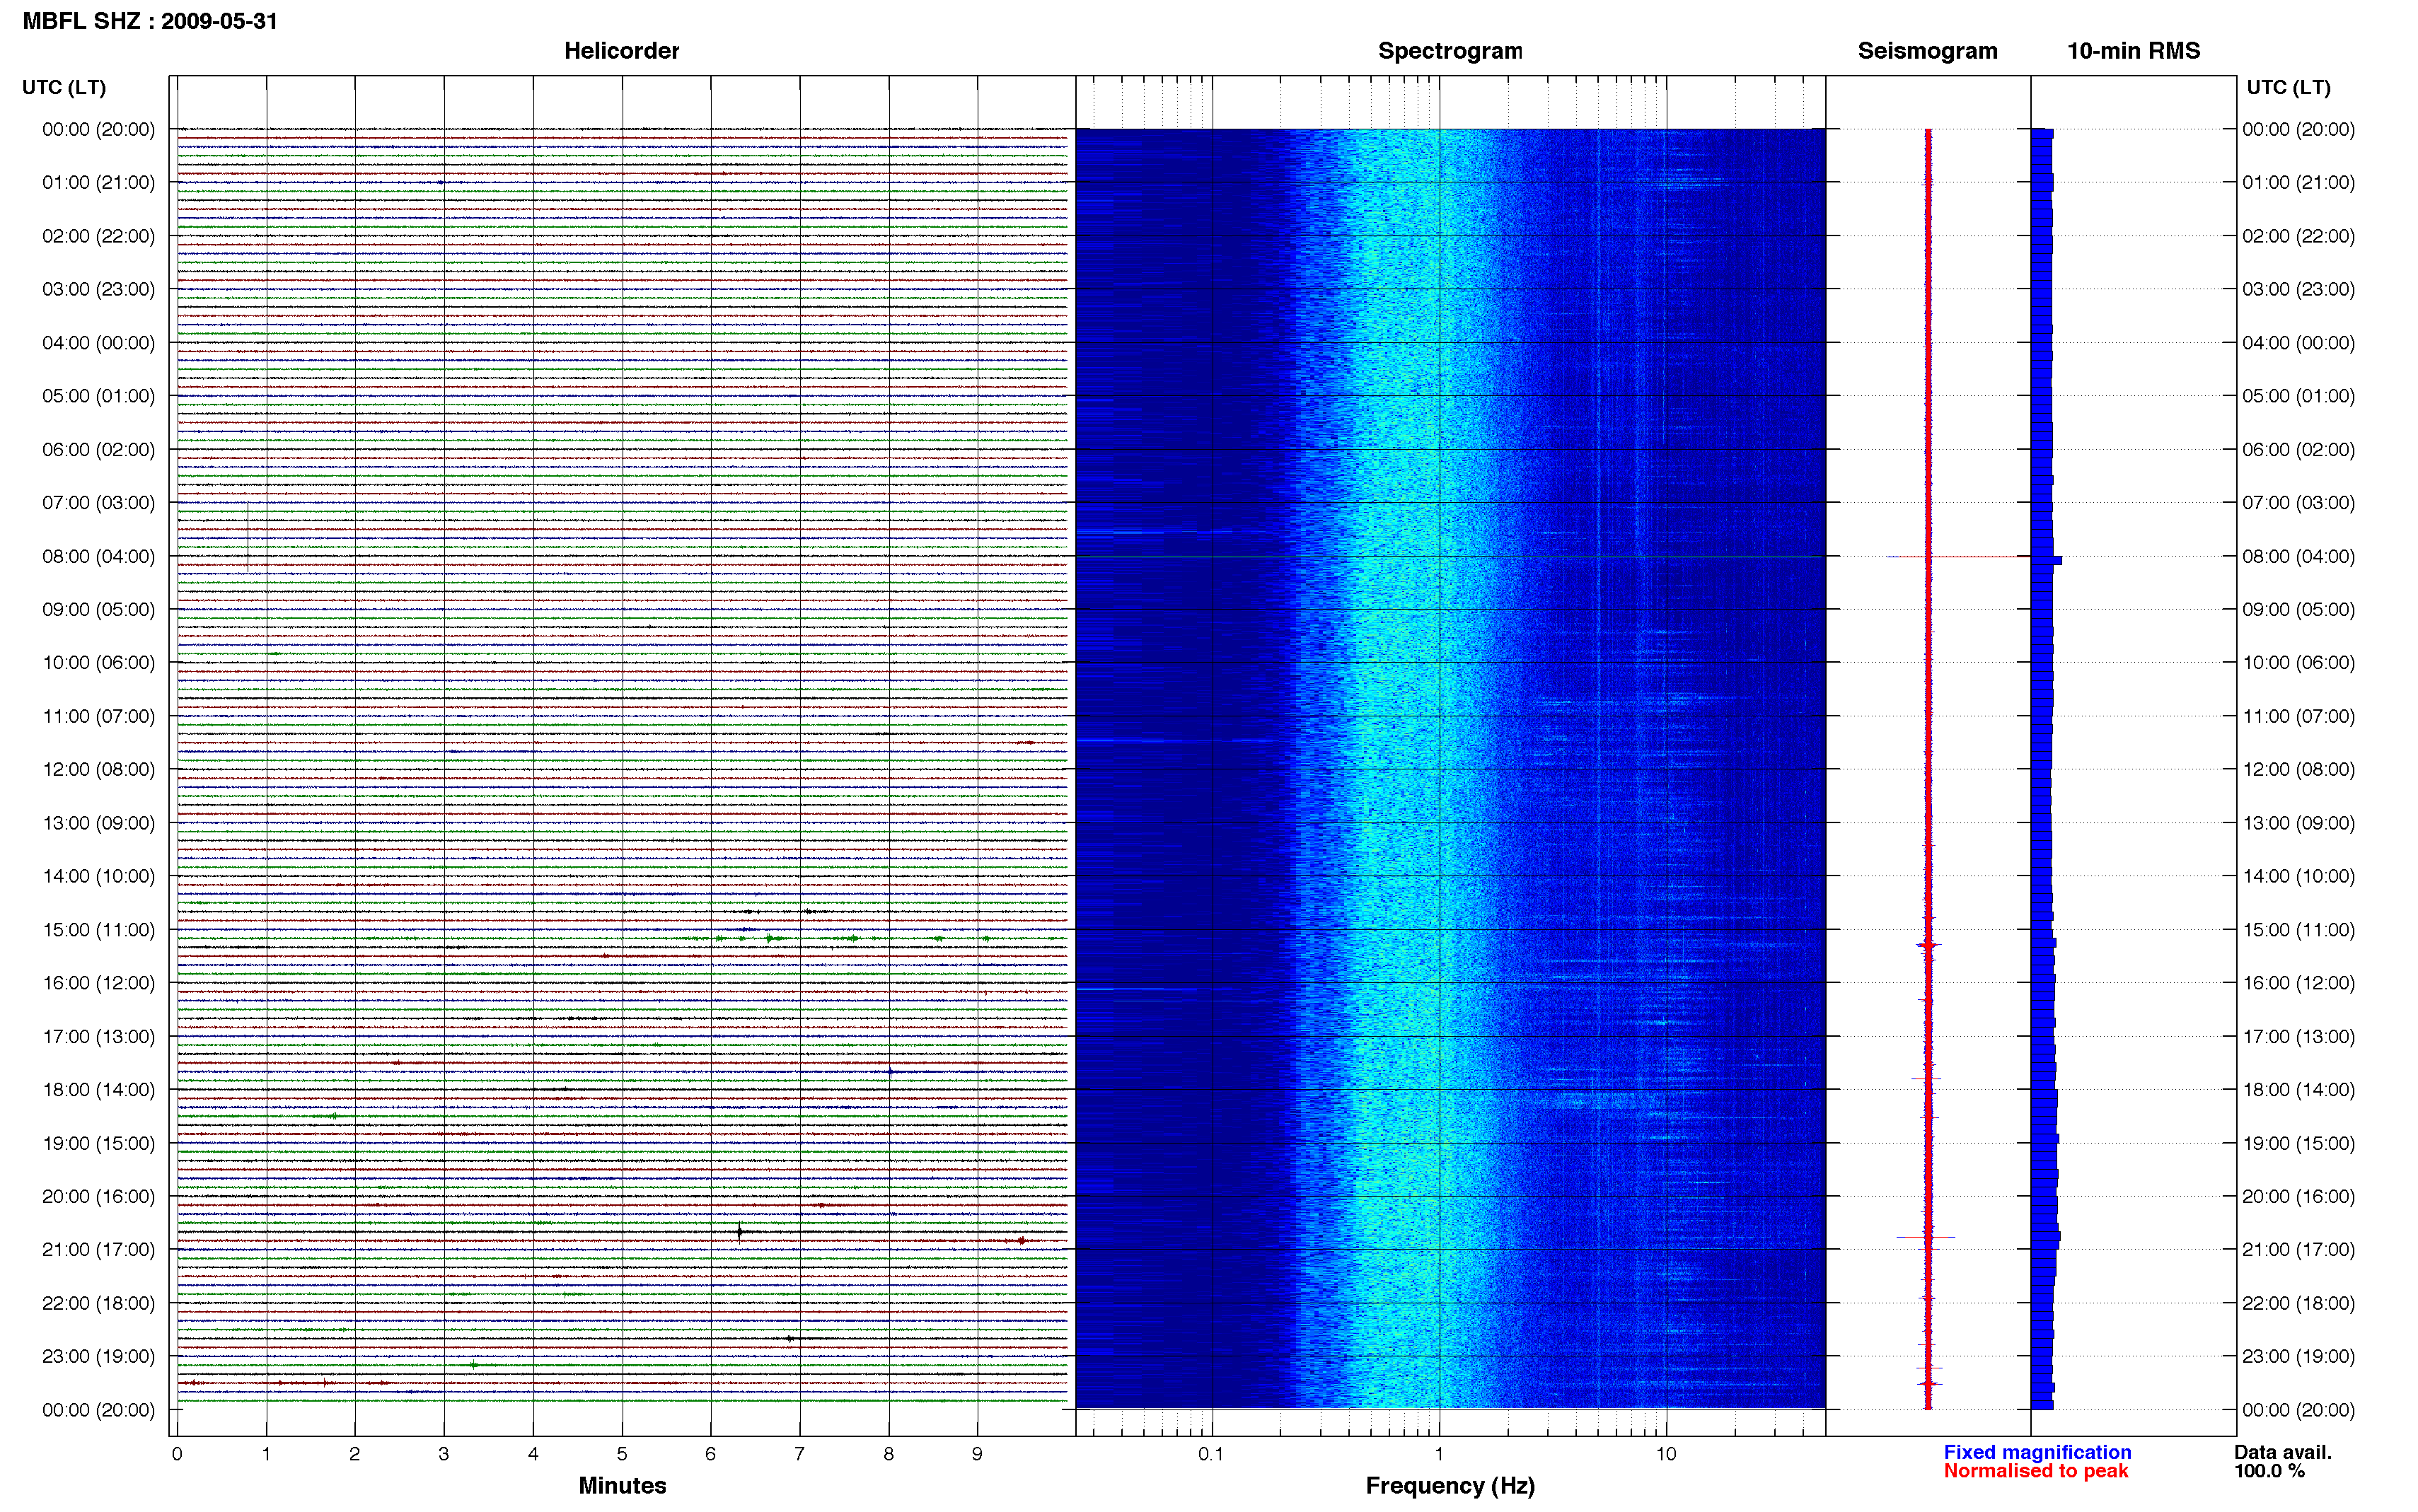This screenshot has height=1512, width=2418.
Task: Click left time label 15:00 (11:00)
Action: pos(98,930)
